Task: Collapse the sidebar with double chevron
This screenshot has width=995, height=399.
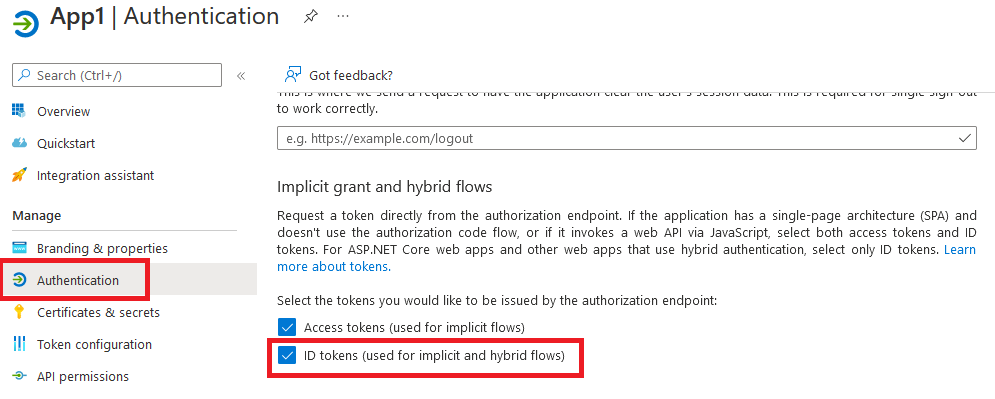Action: pos(241,75)
